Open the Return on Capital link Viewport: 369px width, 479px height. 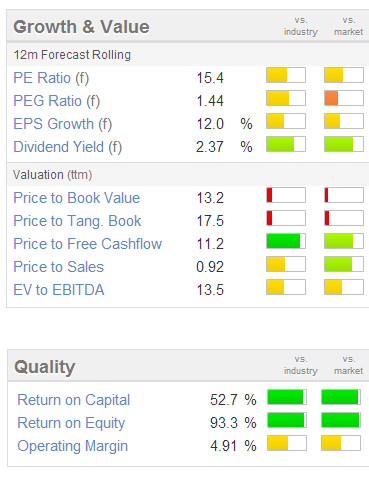pos(74,400)
